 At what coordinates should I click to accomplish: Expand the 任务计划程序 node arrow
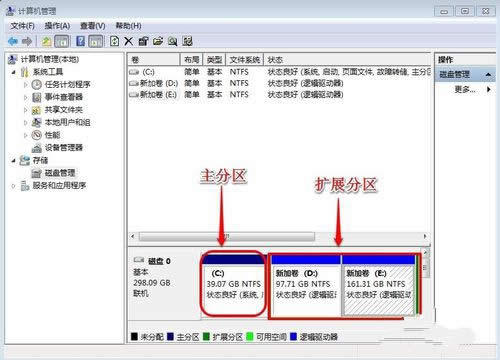click(x=25, y=85)
